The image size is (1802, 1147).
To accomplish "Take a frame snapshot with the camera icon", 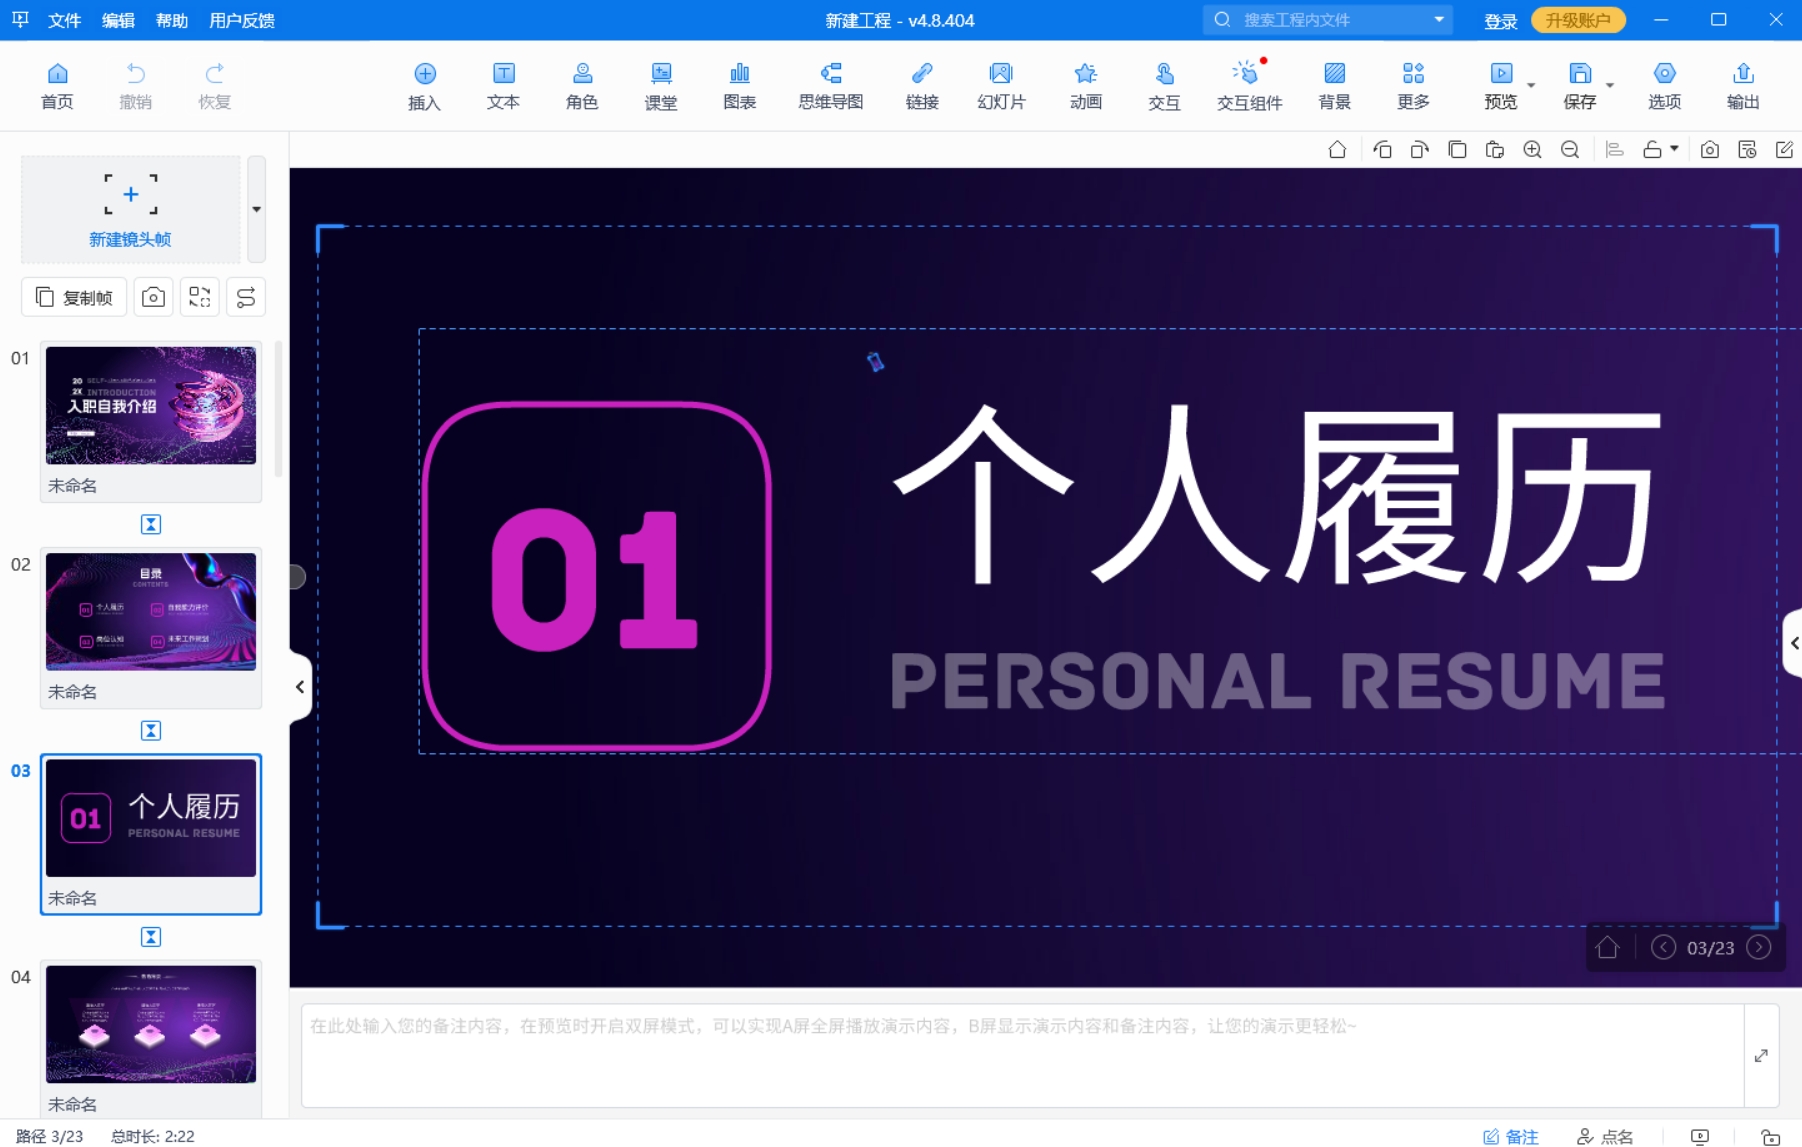I will (153, 296).
